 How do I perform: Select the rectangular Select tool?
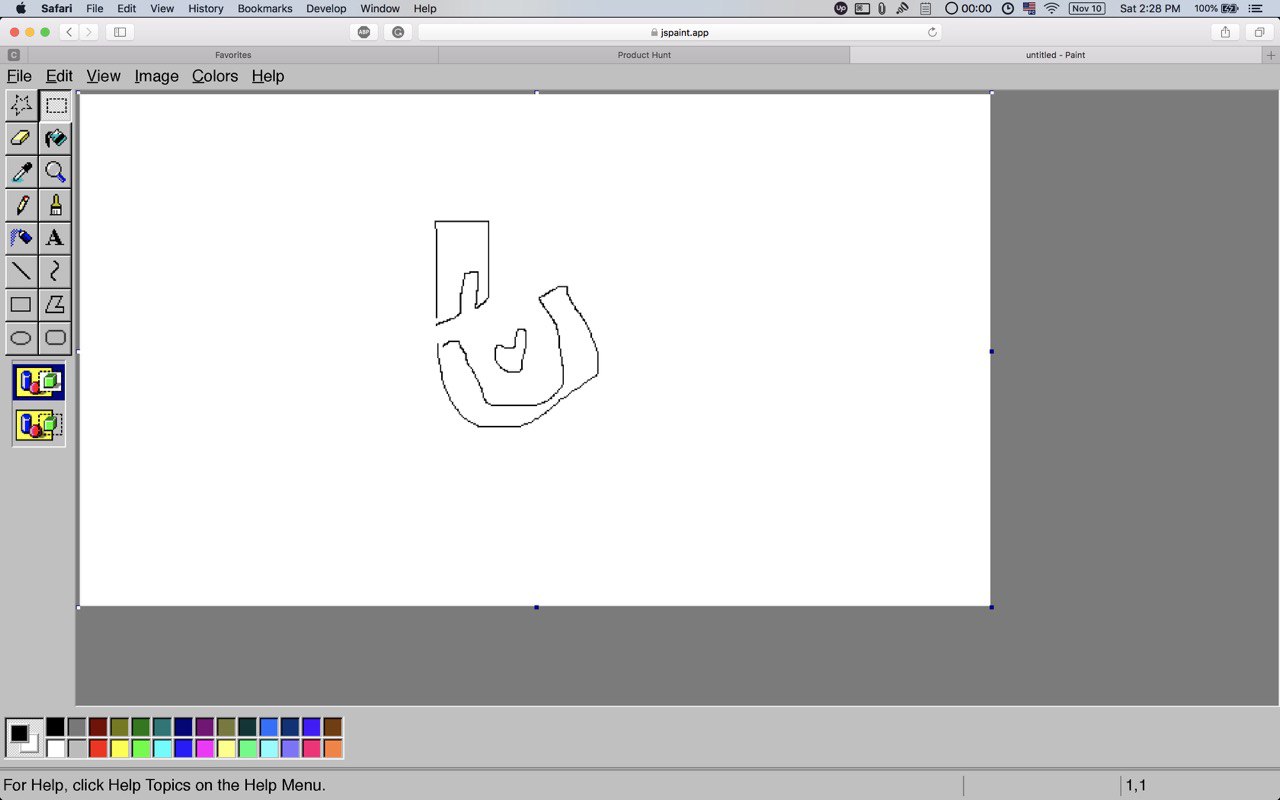tap(56, 105)
